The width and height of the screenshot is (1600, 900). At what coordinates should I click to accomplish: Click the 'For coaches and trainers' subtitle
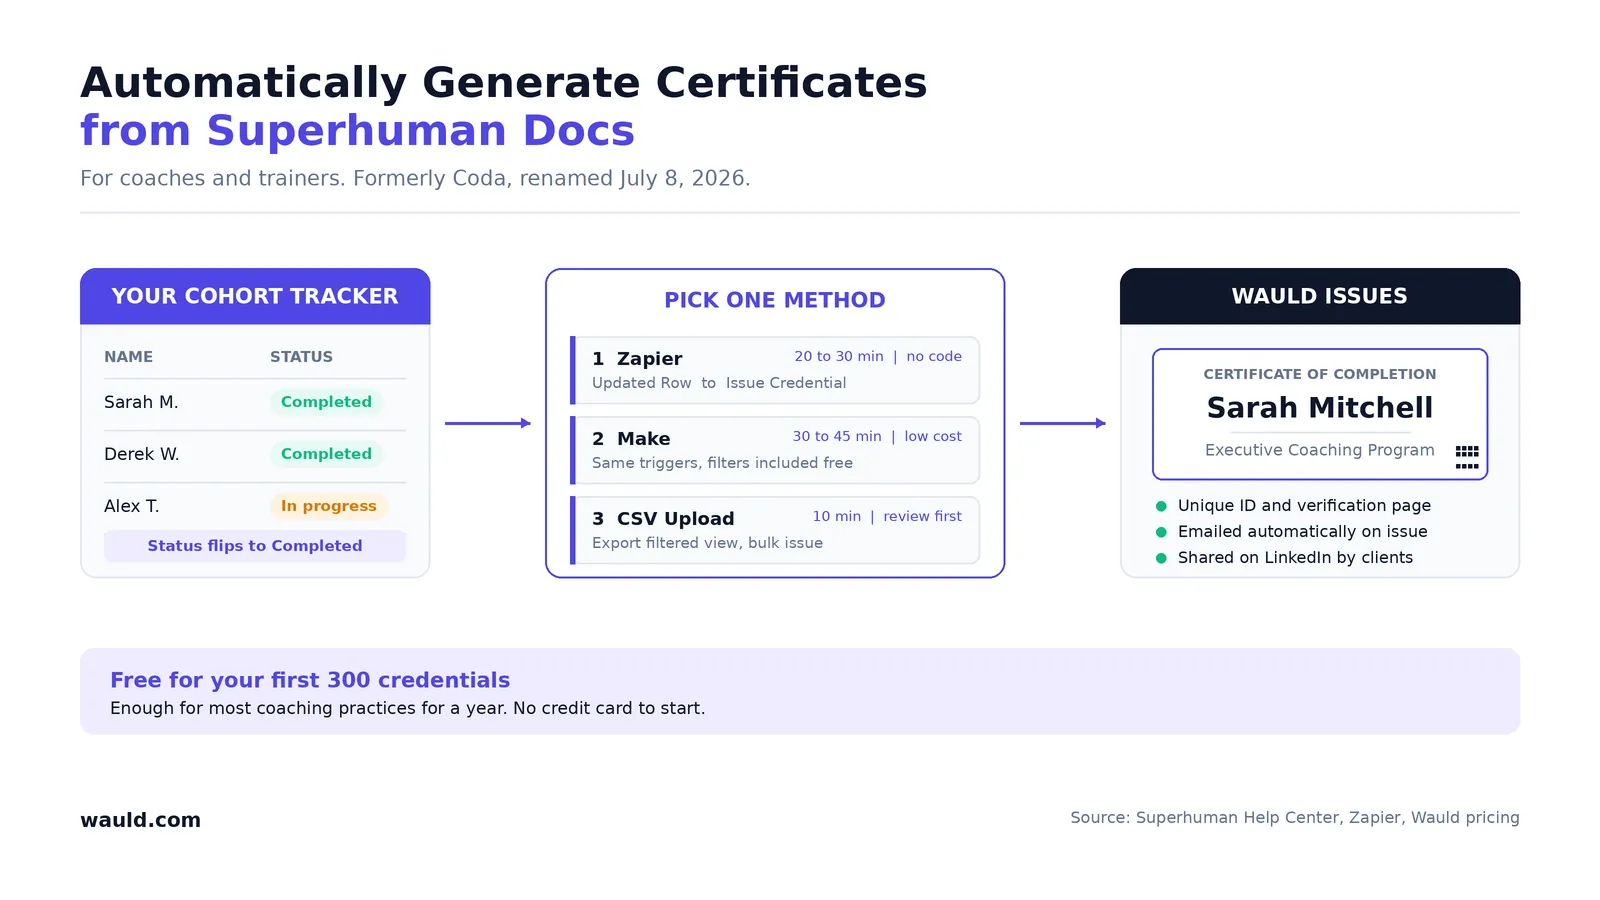(415, 178)
